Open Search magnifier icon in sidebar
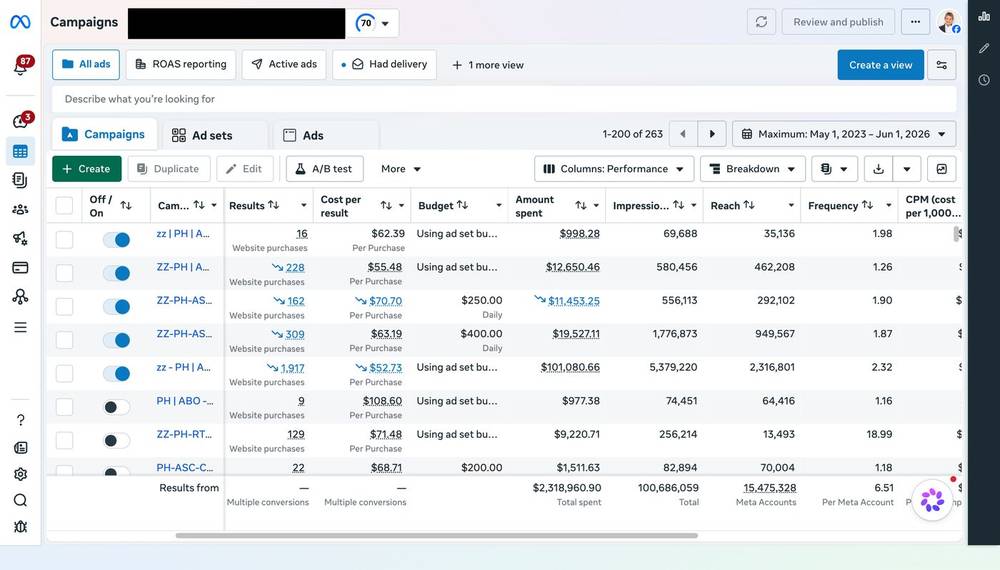 tap(20, 501)
